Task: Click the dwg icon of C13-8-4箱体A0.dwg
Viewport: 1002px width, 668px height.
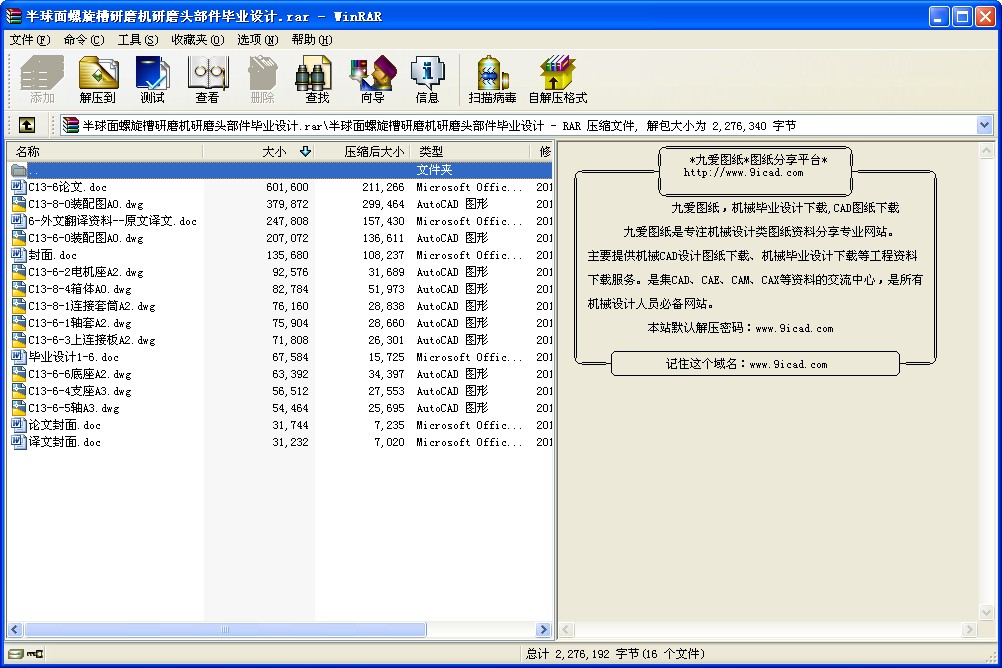Action: click(x=19, y=289)
